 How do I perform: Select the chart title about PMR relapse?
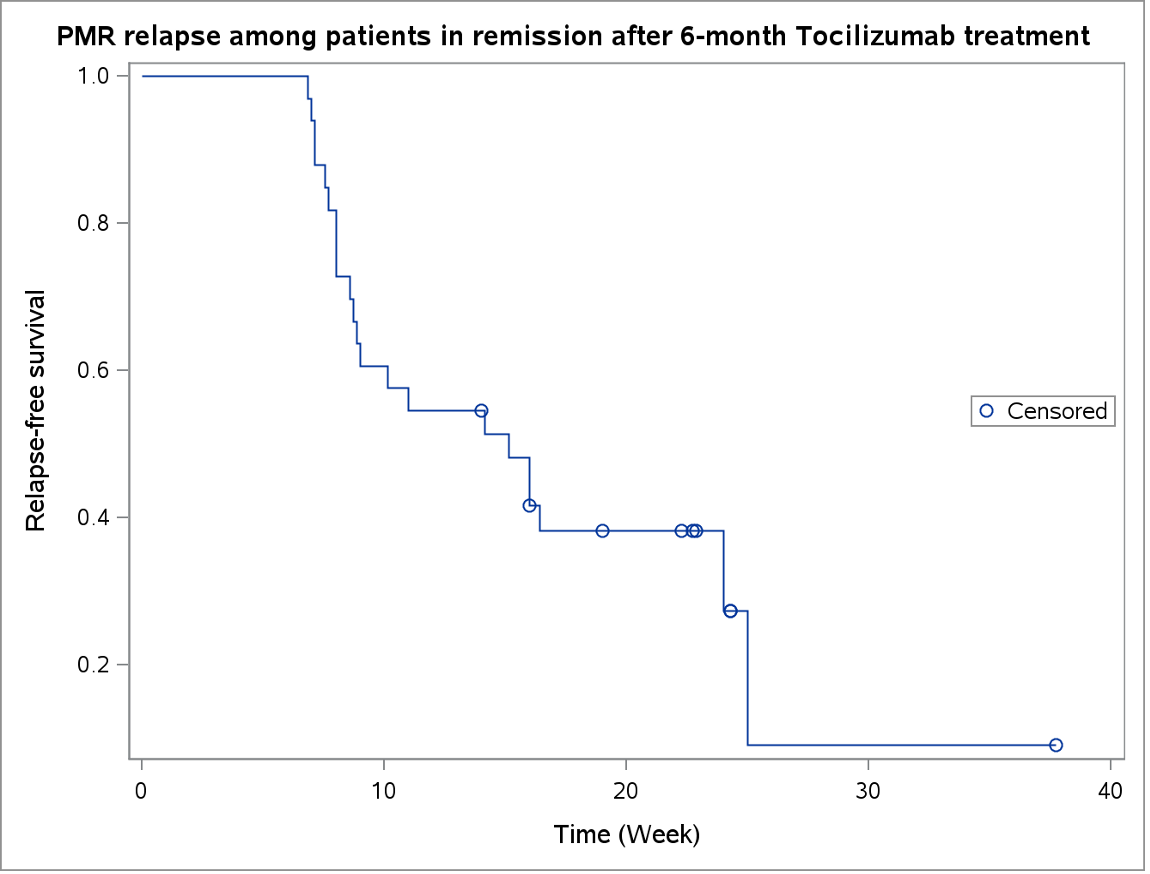point(573,38)
